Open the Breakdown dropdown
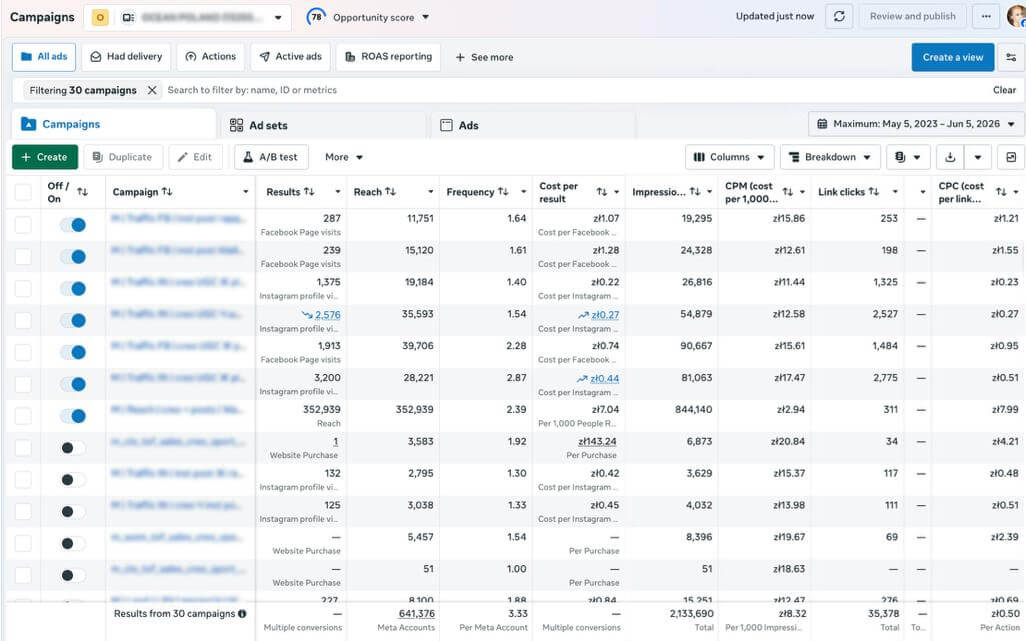The height and width of the screenshot is (641, 1026). [x=830, y=157]
